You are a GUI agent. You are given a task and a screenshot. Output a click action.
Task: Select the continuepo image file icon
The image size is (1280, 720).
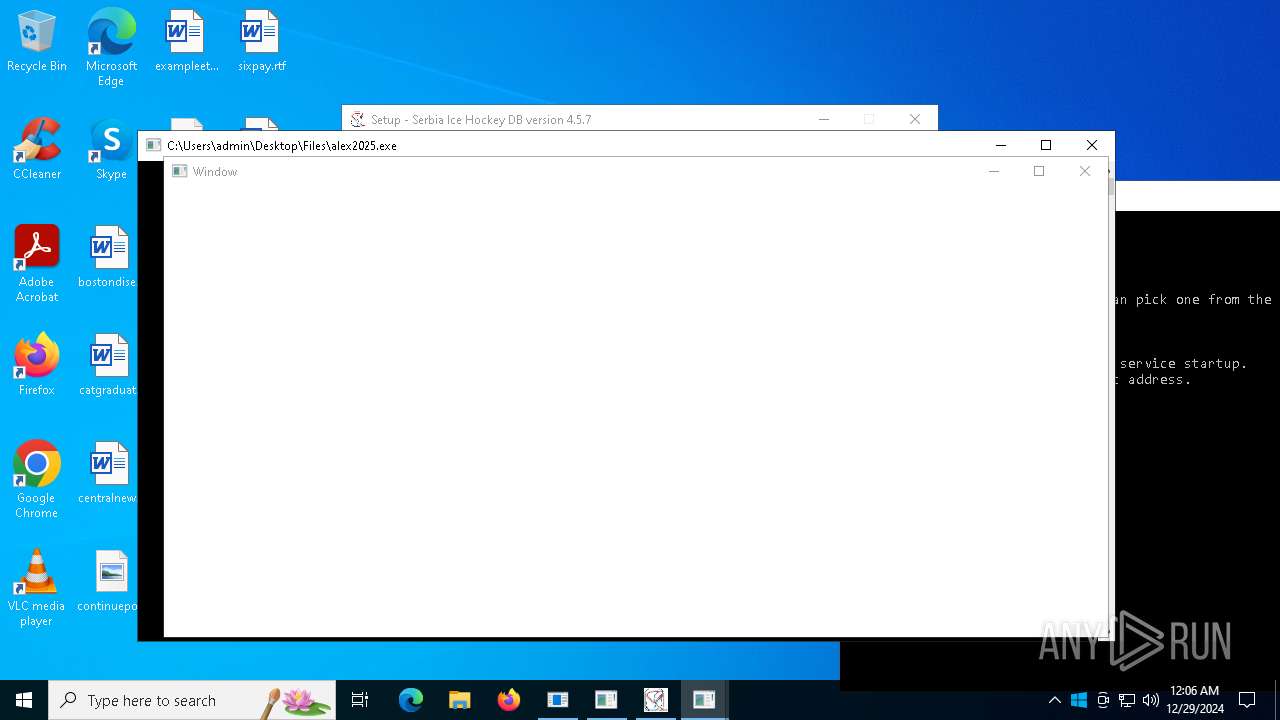click(108, 581)
